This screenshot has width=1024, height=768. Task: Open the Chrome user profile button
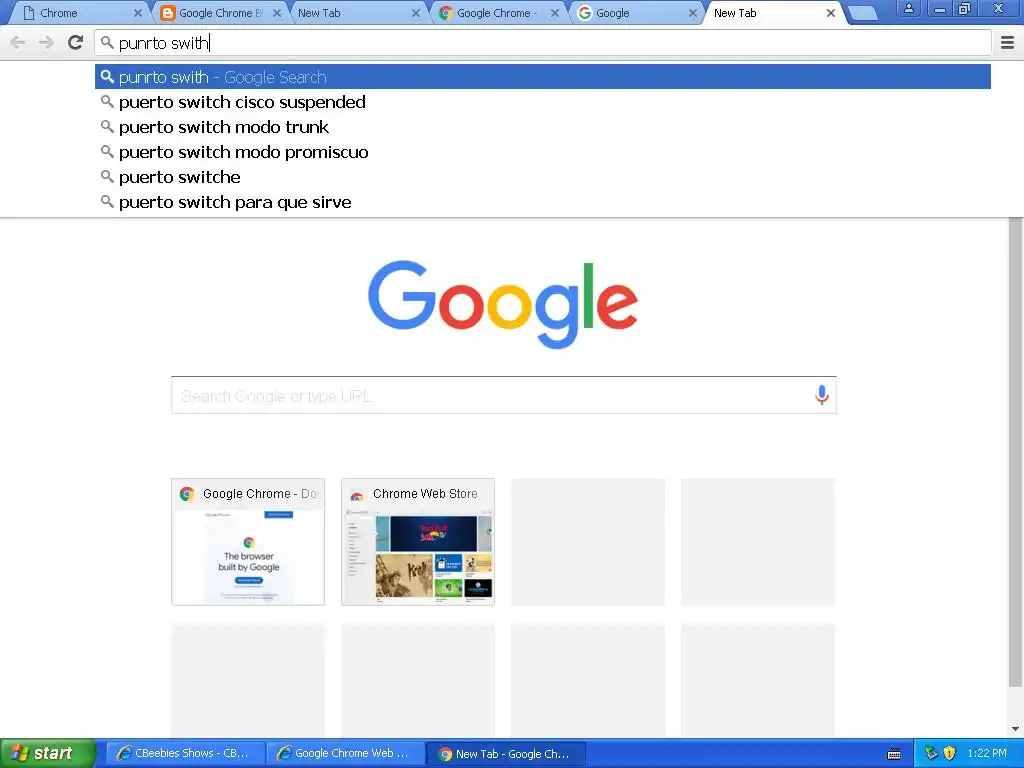click(x=908, y=8)
